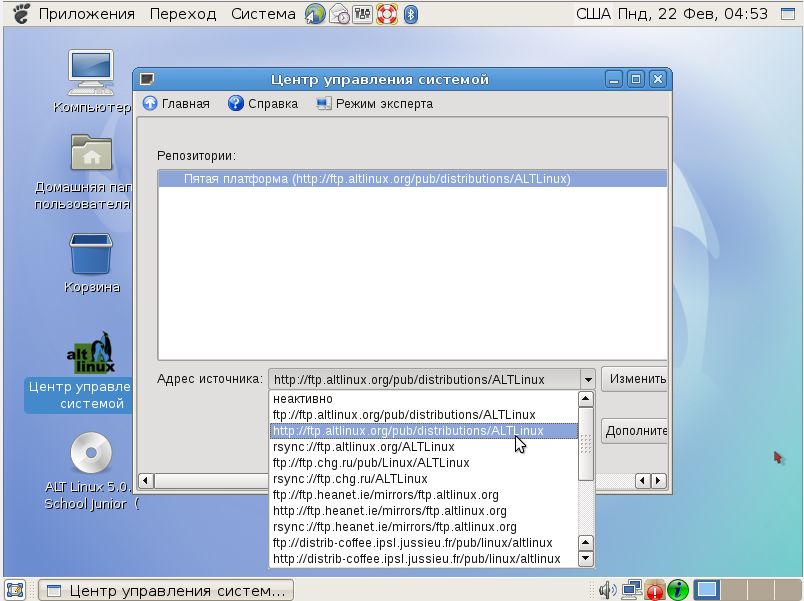Click the Справка question mark icon
The image size is (804, 601).
(235, 103)
